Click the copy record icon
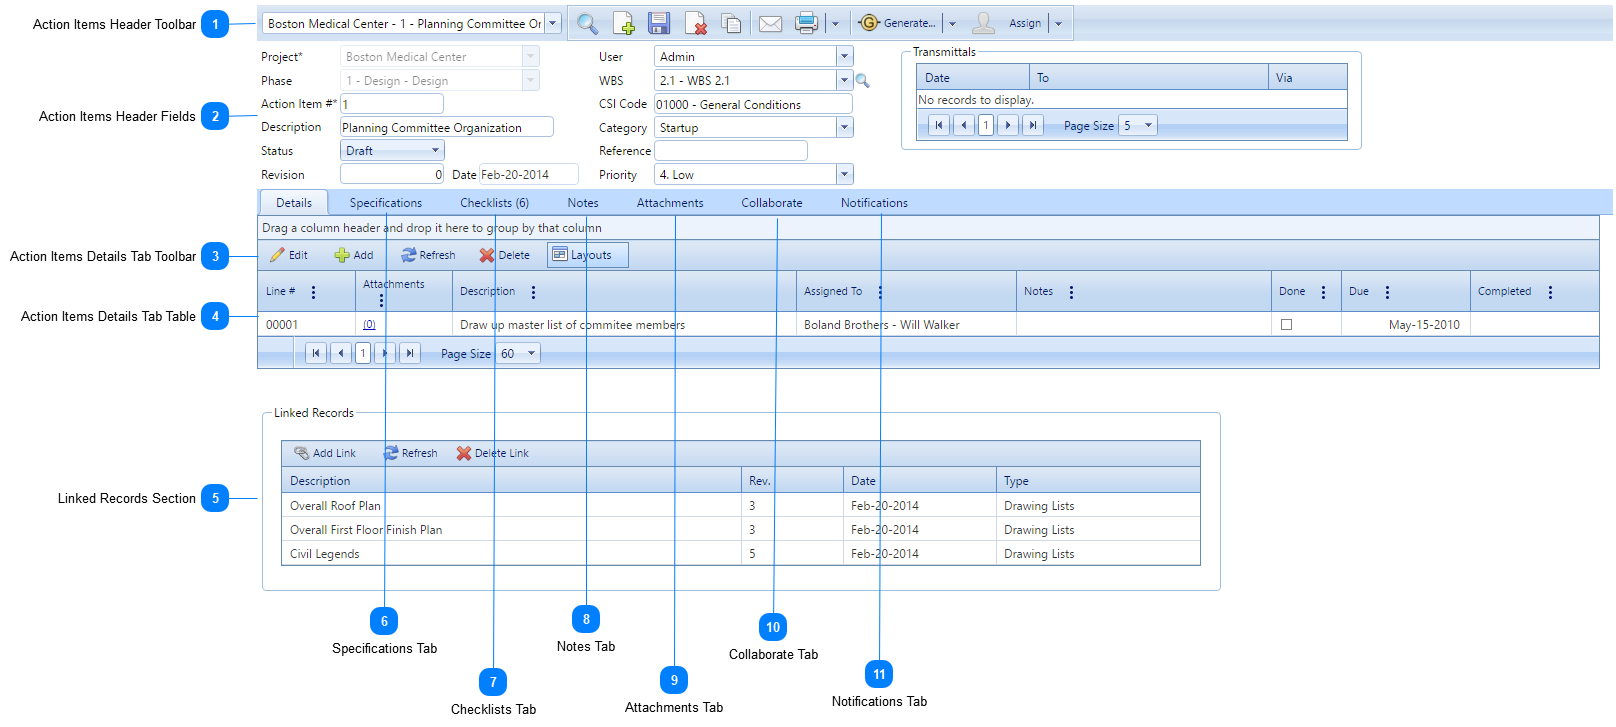The image size is (1616, 727). point(732,23)
